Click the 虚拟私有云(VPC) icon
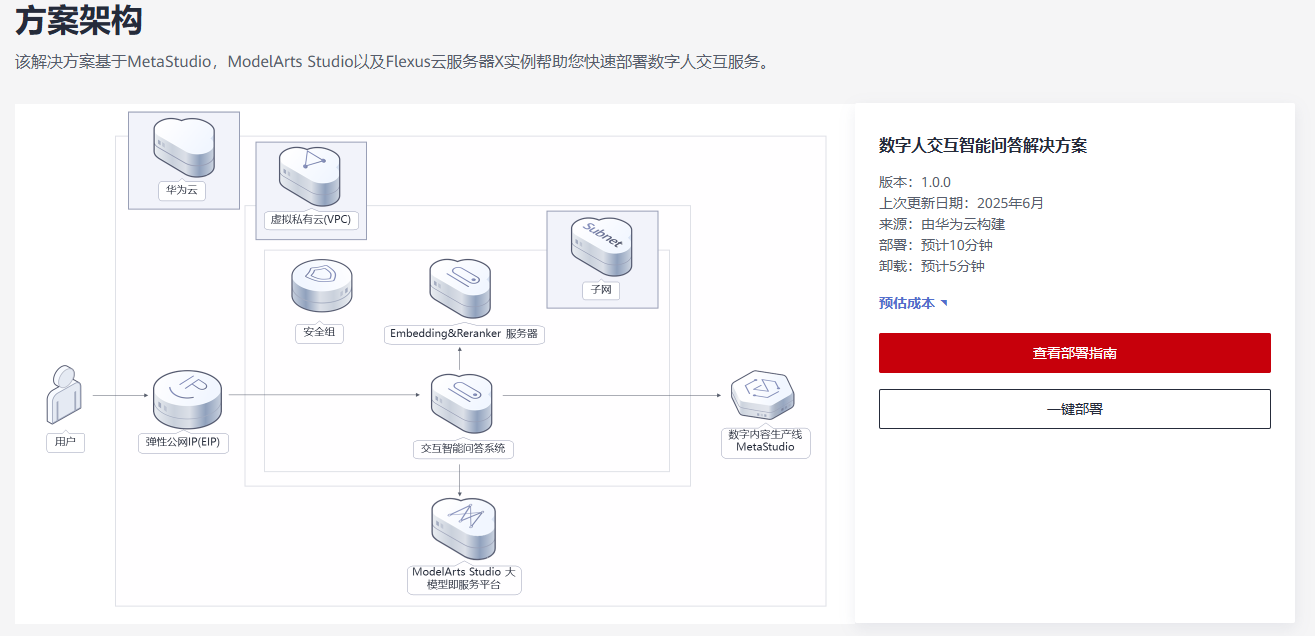The height and width of the screenshot is (636, 1315). click(x=310, y=175)
